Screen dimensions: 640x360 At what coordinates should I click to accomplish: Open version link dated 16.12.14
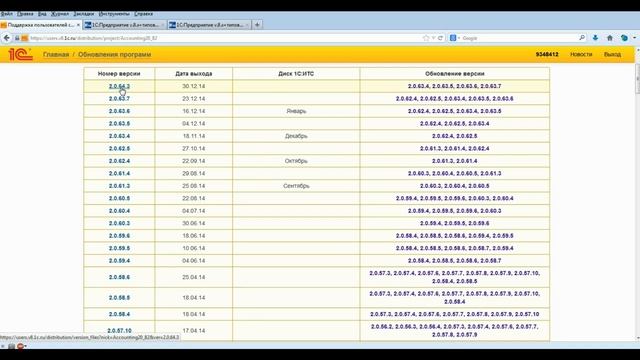(119, 111)
